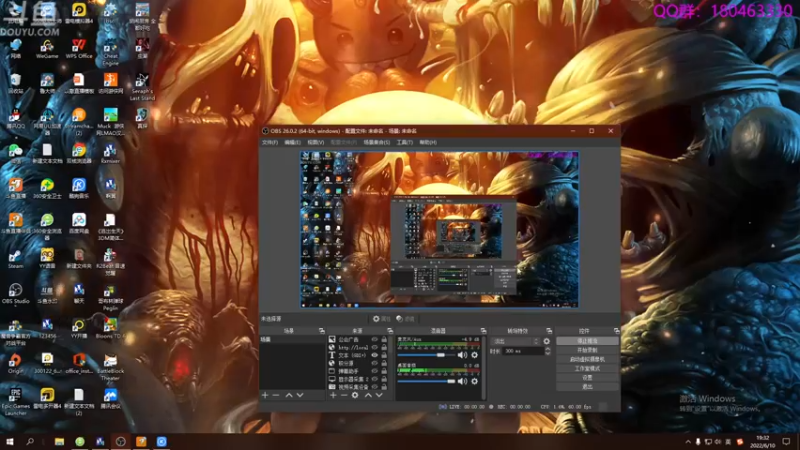Image resolution: width=800 pixels, height=450 pixels.
Task: Remove the selected scene with the minus icon in 场景 panel
Action: [x=276, y=395]
